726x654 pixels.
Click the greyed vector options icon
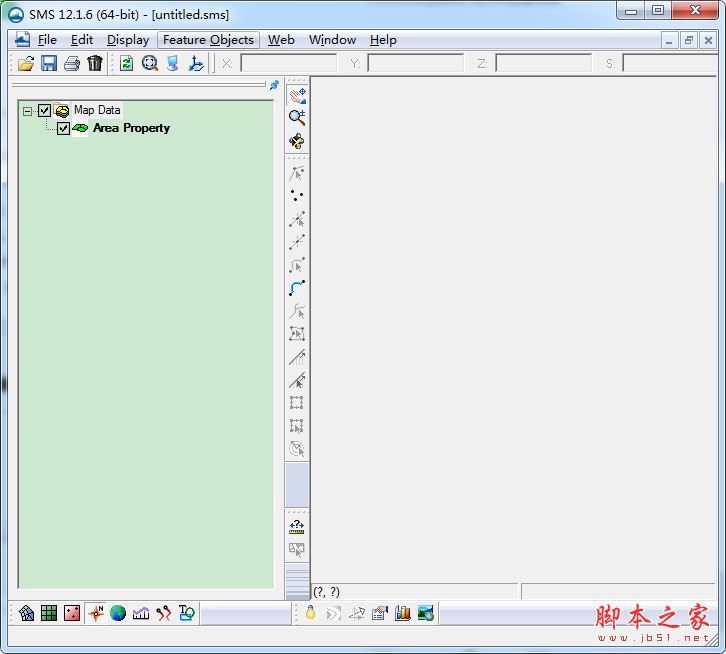tap(357, 613)
